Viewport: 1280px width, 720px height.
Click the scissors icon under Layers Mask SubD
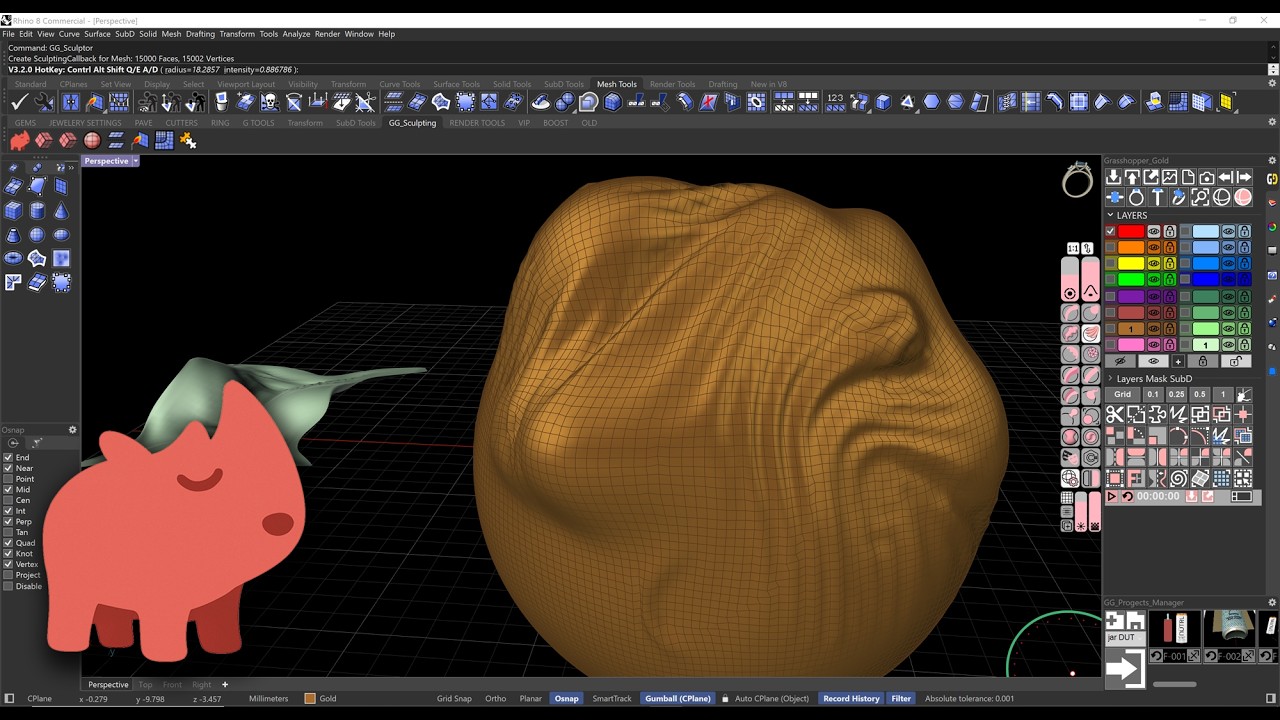coord(1114,414)
